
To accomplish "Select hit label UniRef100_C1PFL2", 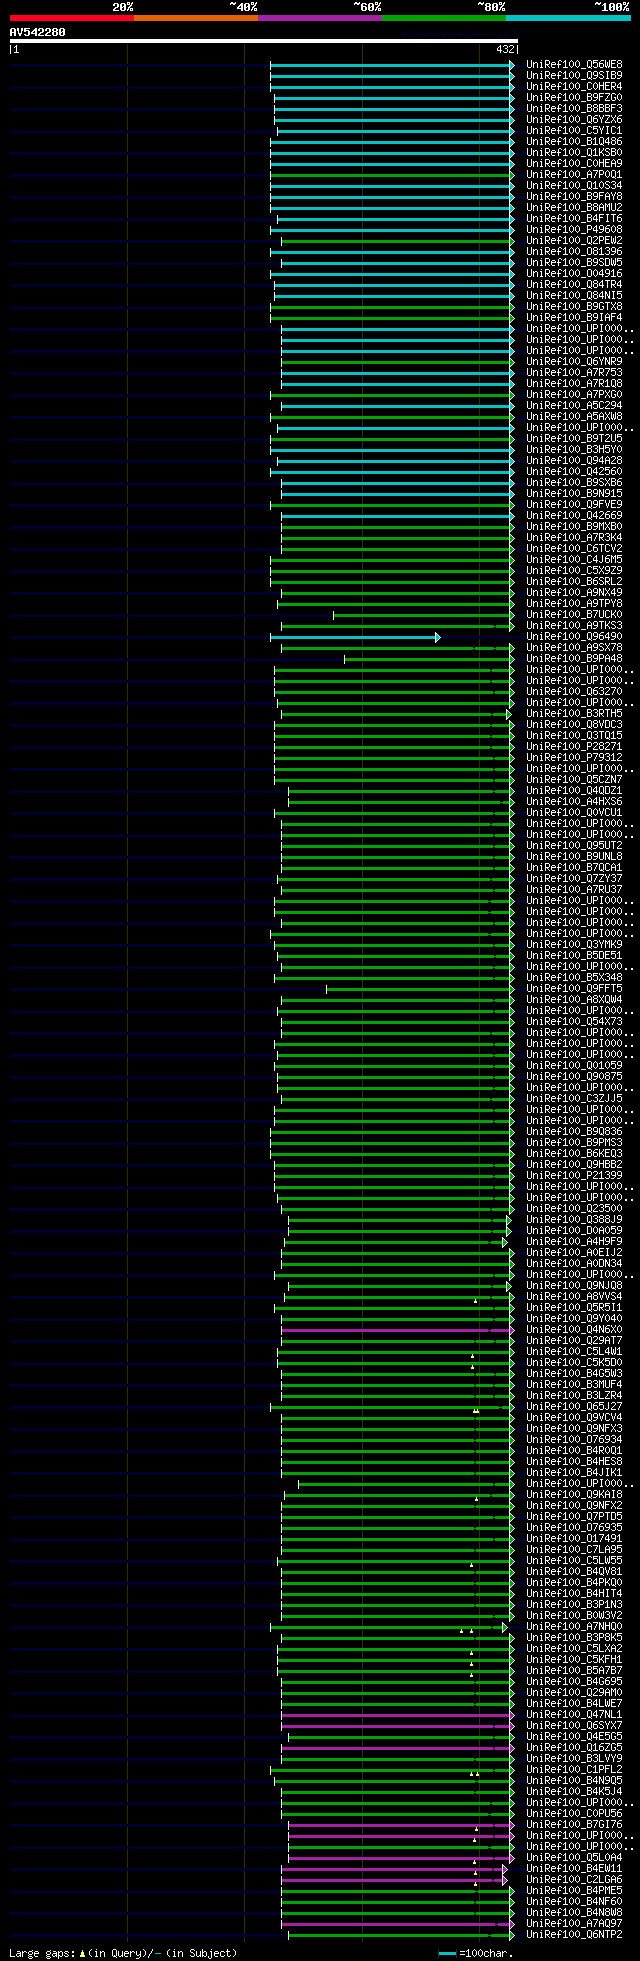I will 574,1770.
